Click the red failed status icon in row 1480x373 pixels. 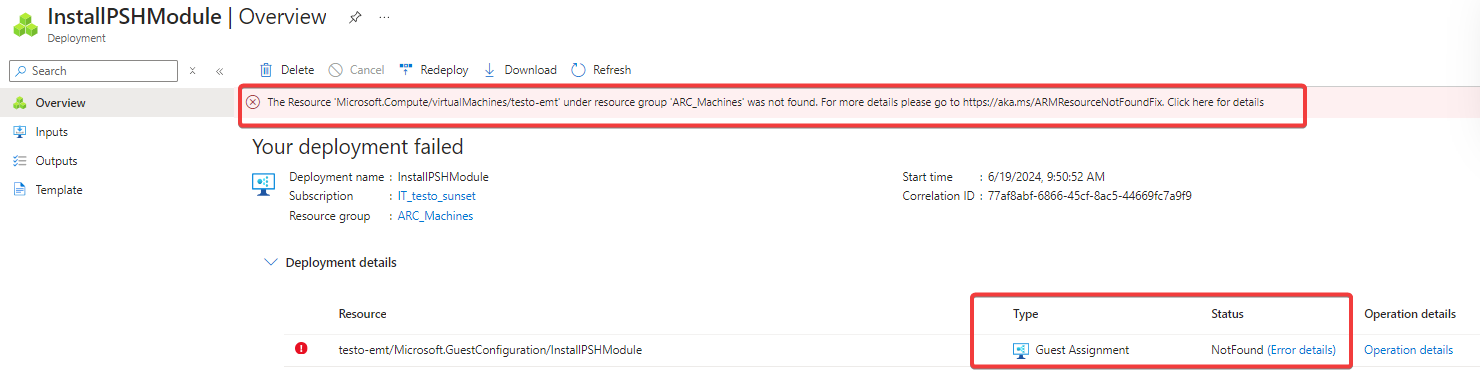[301, 349]
